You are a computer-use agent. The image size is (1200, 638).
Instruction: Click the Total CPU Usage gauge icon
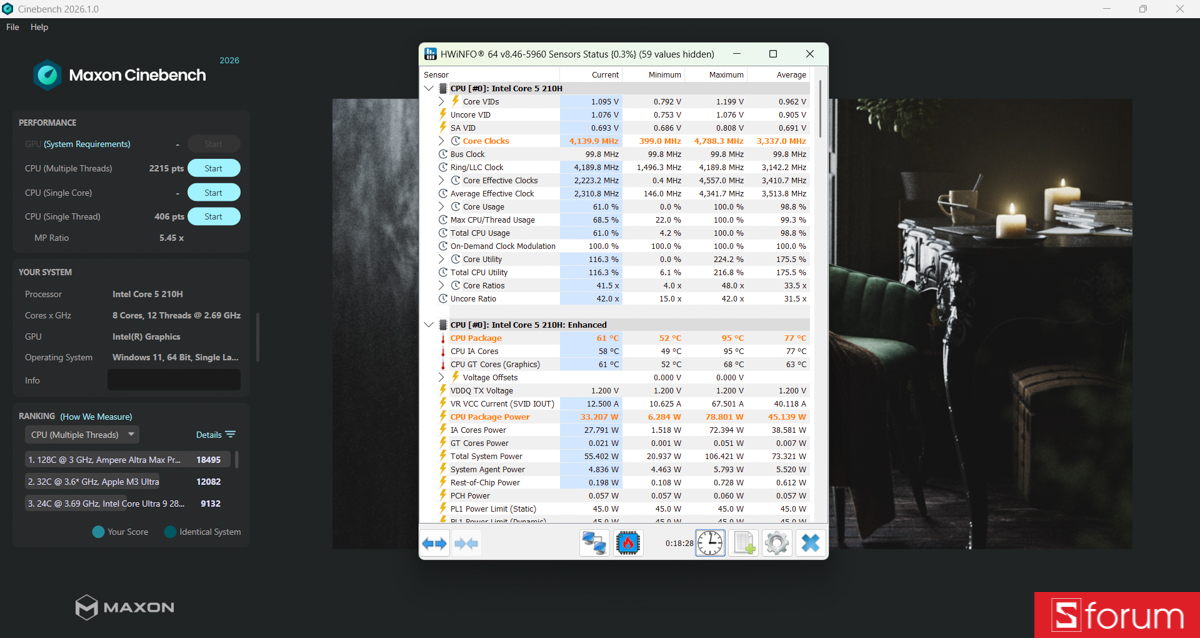[x=443, y=233]
